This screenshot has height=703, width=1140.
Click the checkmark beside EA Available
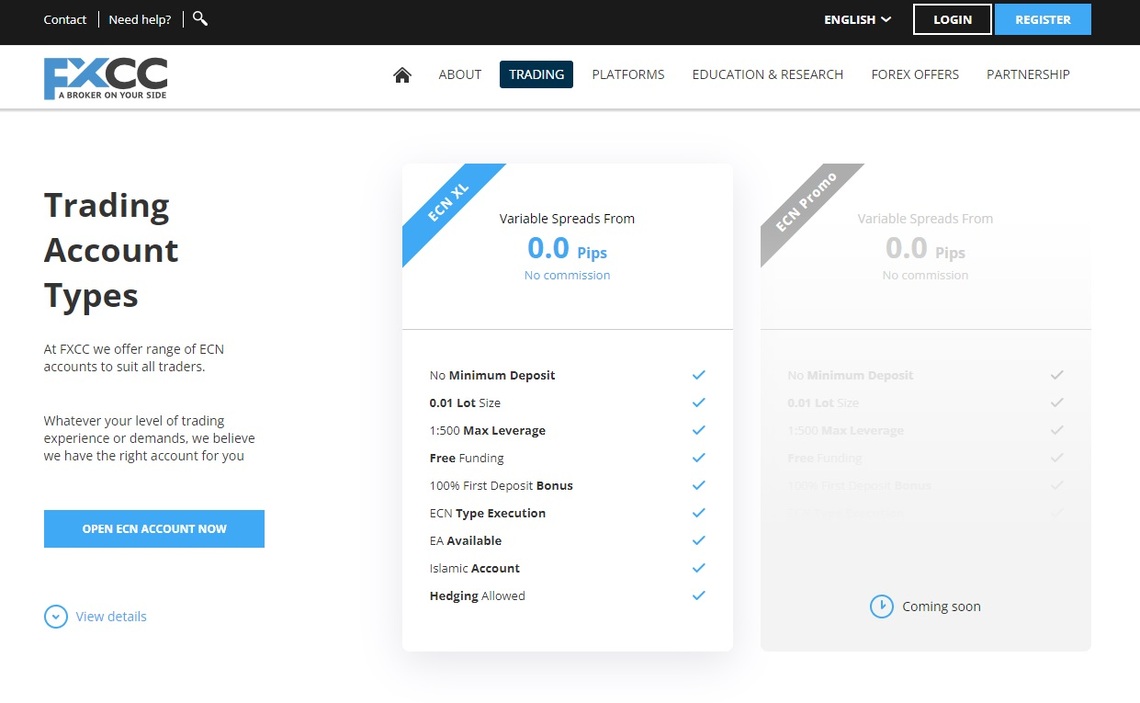pos(699,541)
